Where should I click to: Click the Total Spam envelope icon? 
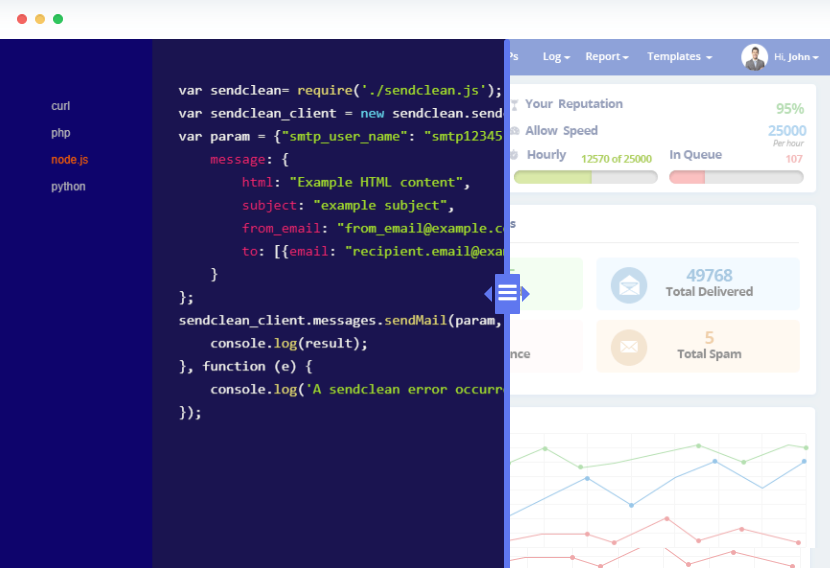click(x=629, y=347)
